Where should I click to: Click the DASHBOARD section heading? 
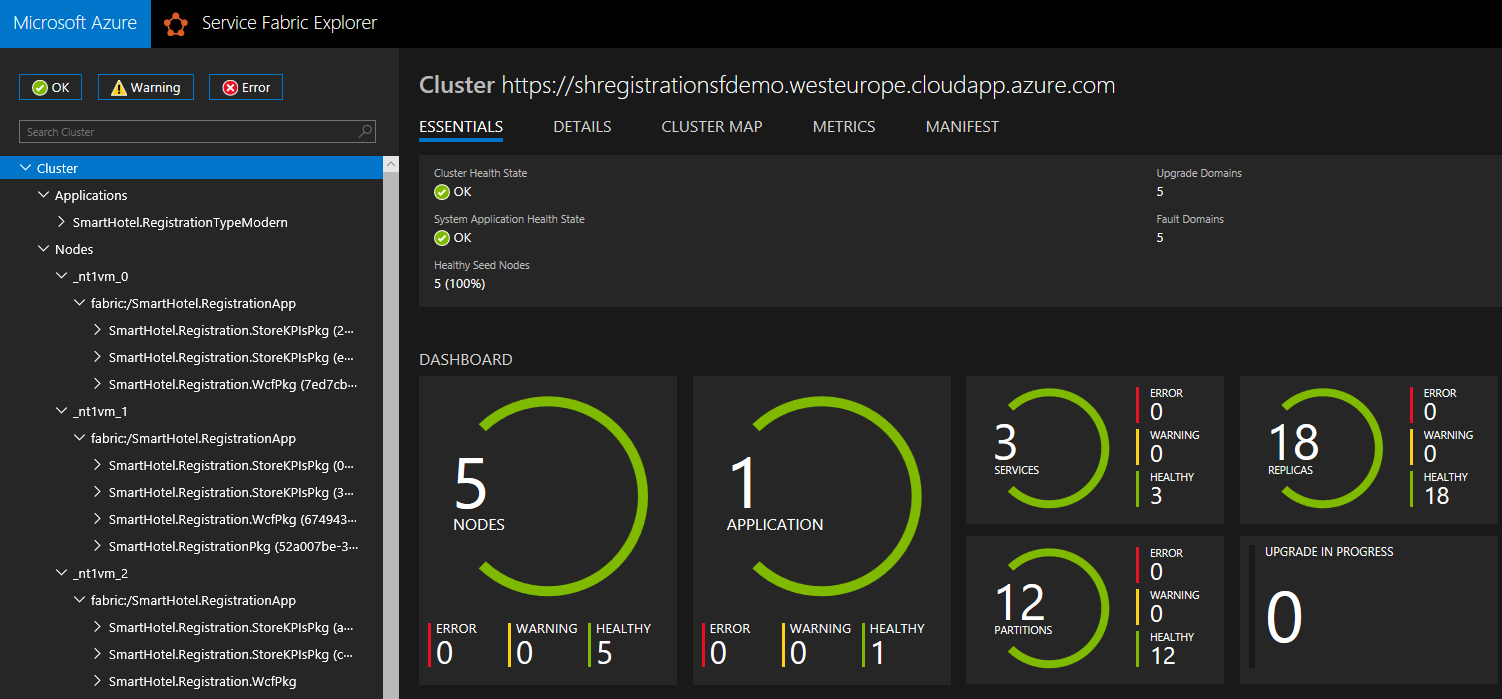(x=466, y=360)
